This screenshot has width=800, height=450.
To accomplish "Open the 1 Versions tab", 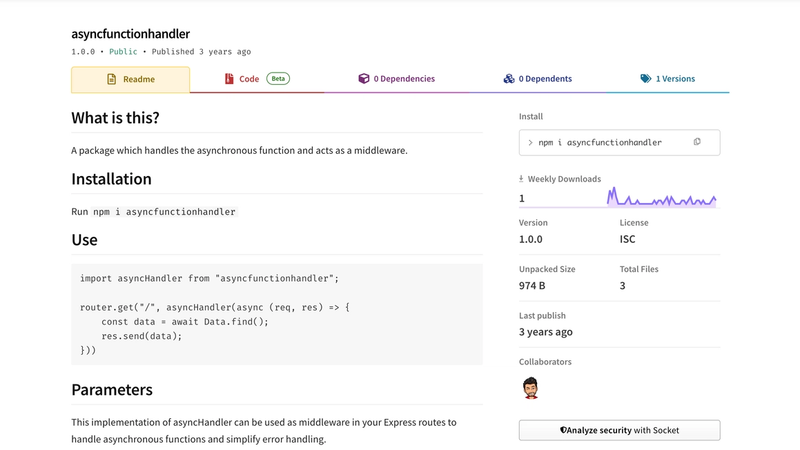I will 667,79.
